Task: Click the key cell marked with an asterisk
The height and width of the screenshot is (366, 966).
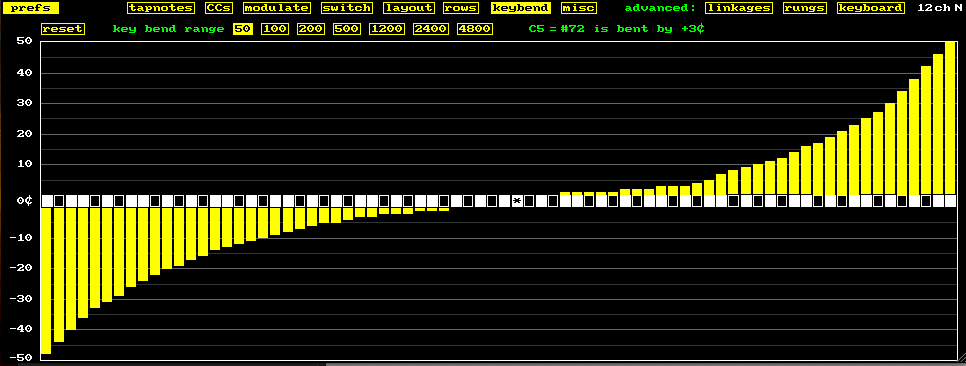Action: [517, 201]
